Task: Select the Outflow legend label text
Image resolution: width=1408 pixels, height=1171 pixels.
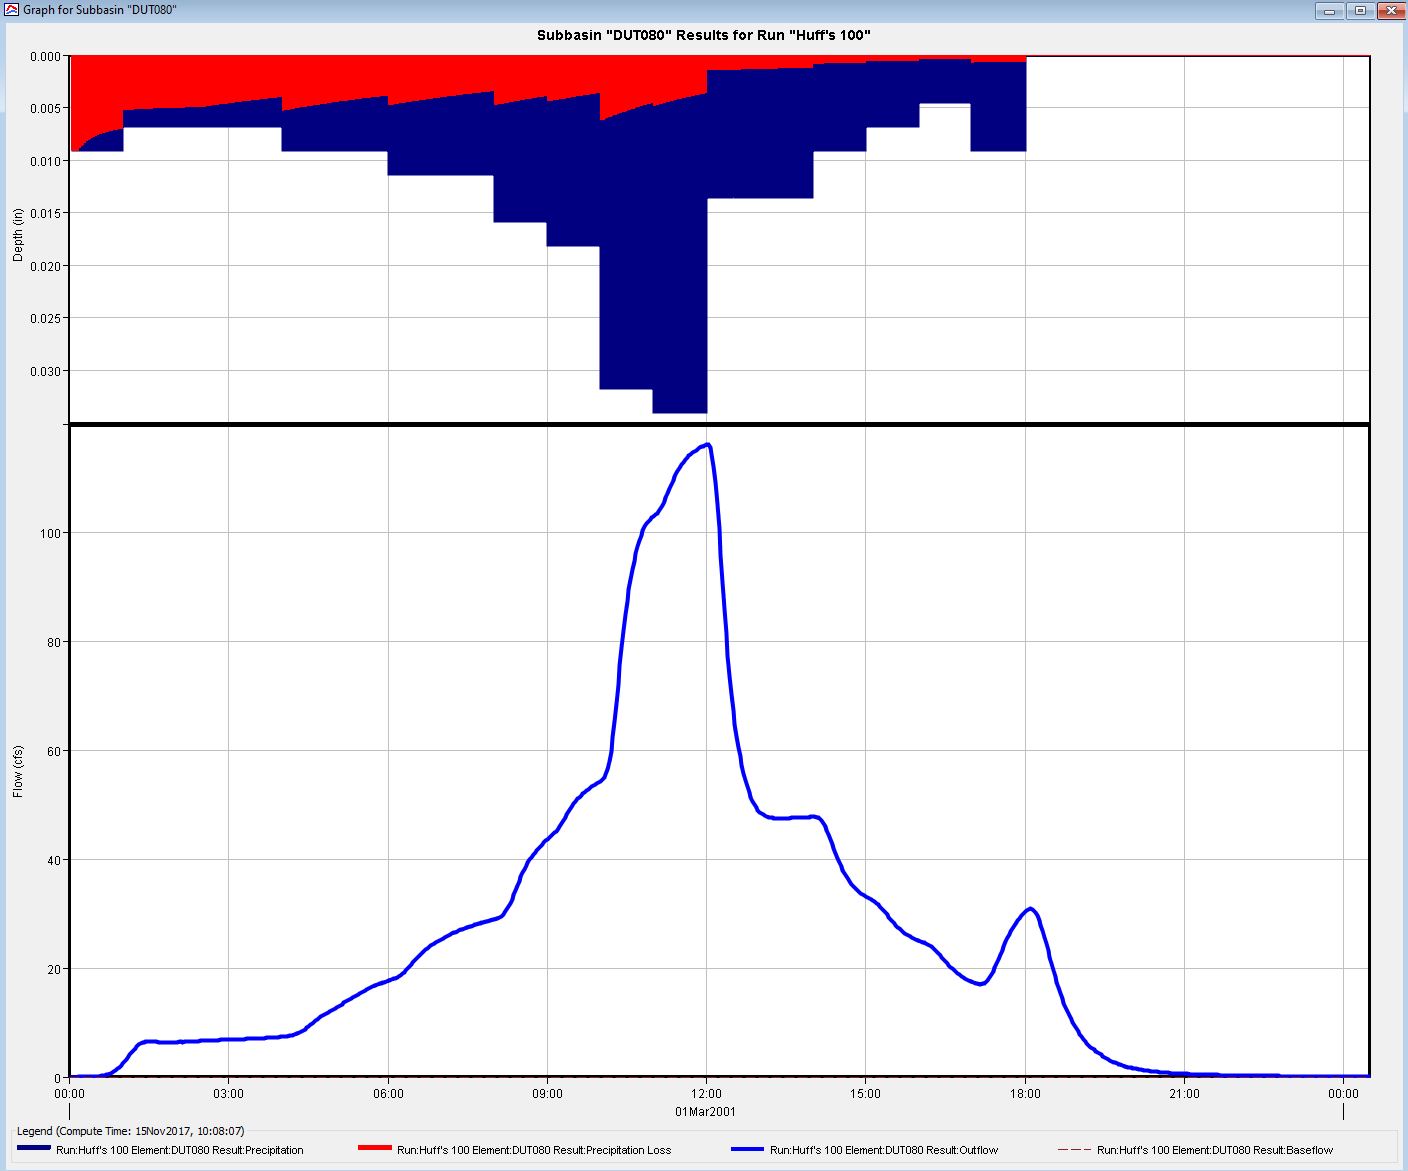Action: click(x=884, y=1150)
